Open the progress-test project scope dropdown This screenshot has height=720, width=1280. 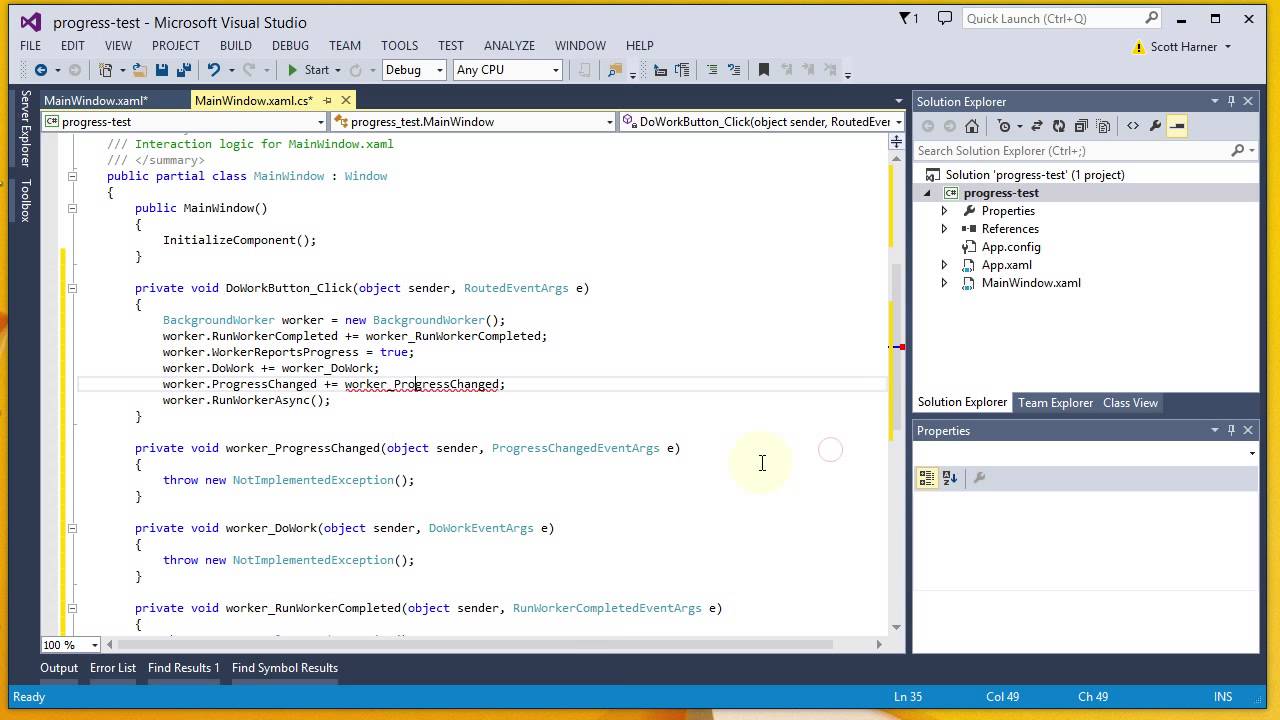tap(320, 122)
